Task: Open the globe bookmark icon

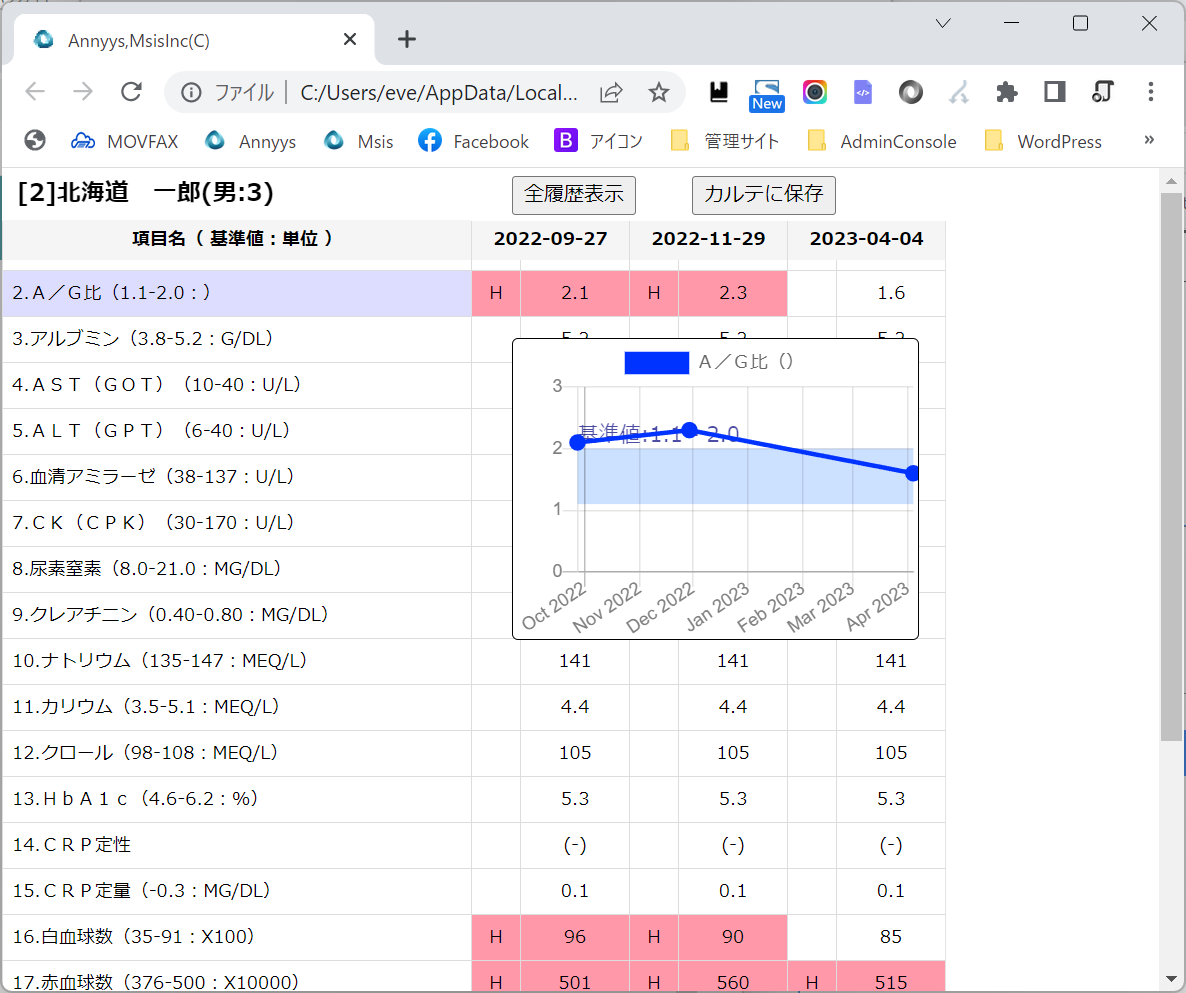Action: [35, 141]
